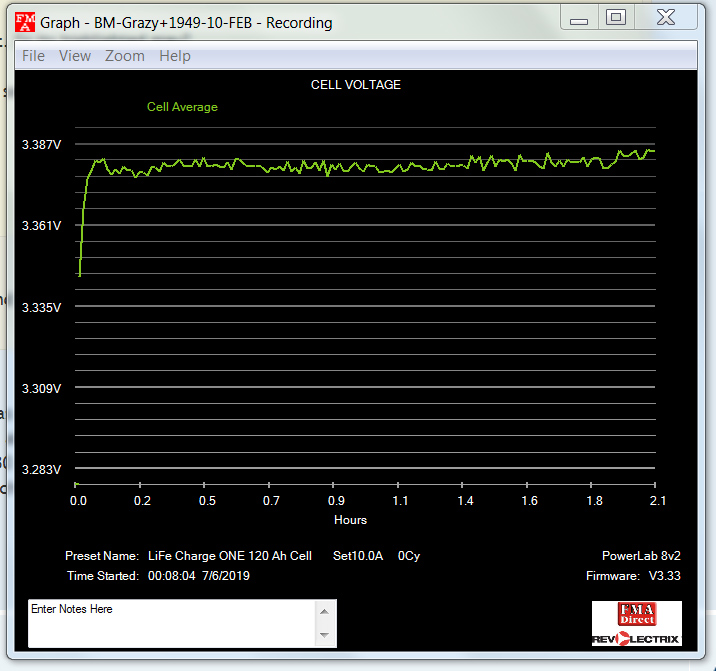Click the Revolectrix logo
Screen dimensions: 716x671
636,638
